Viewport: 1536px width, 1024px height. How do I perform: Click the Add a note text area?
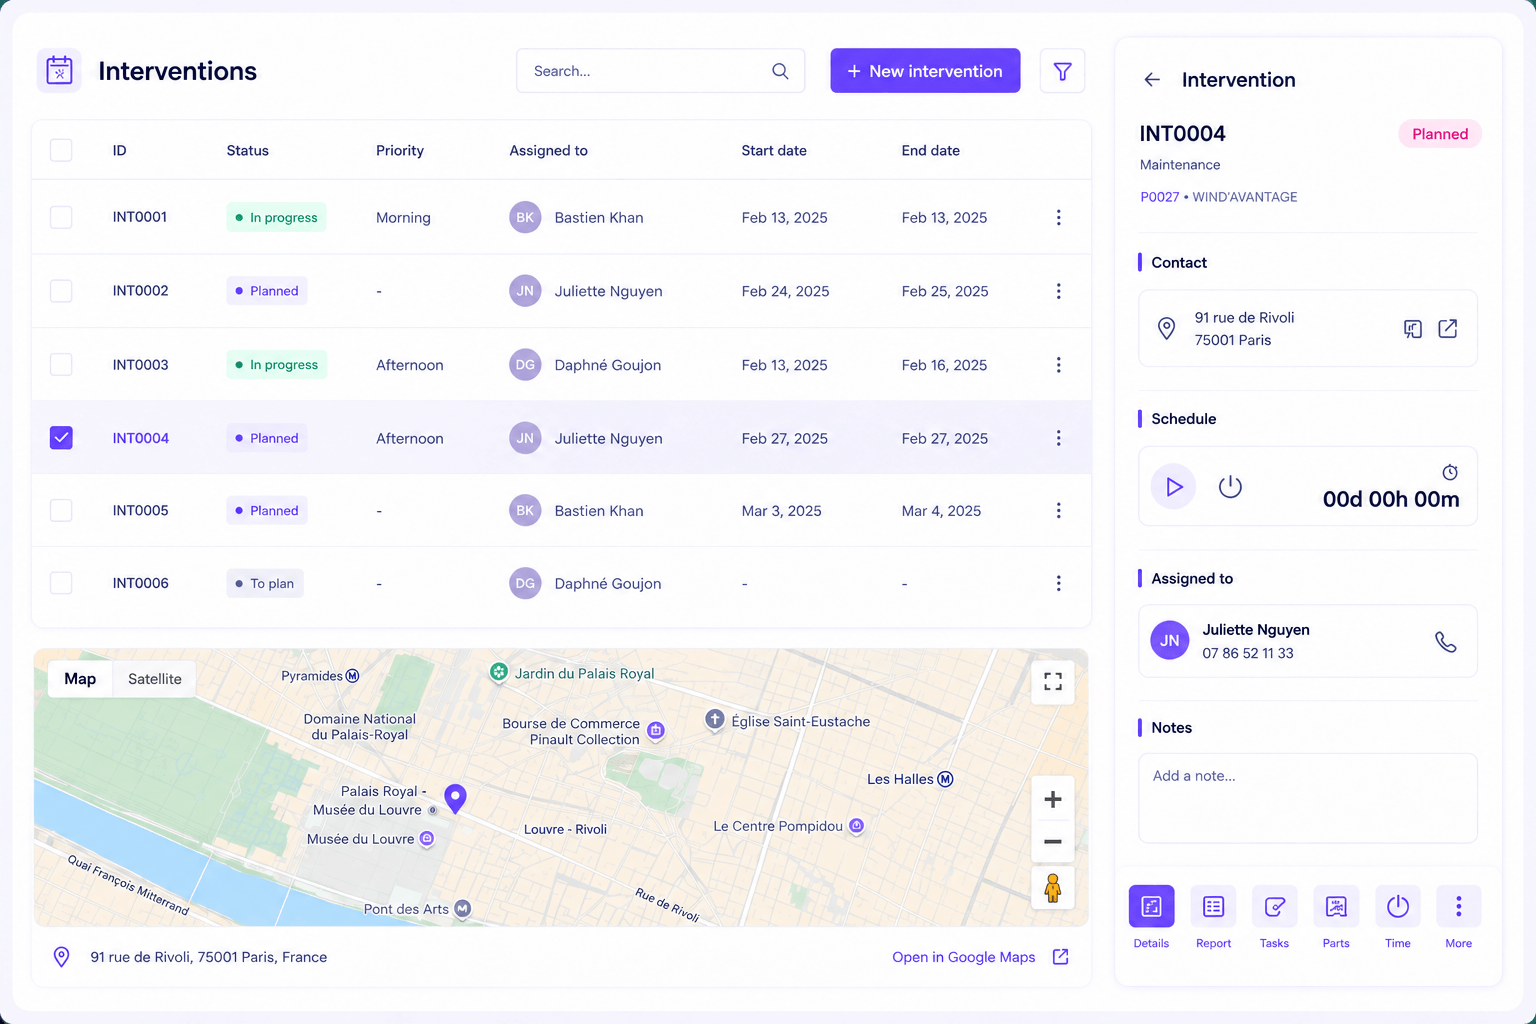1308,798
